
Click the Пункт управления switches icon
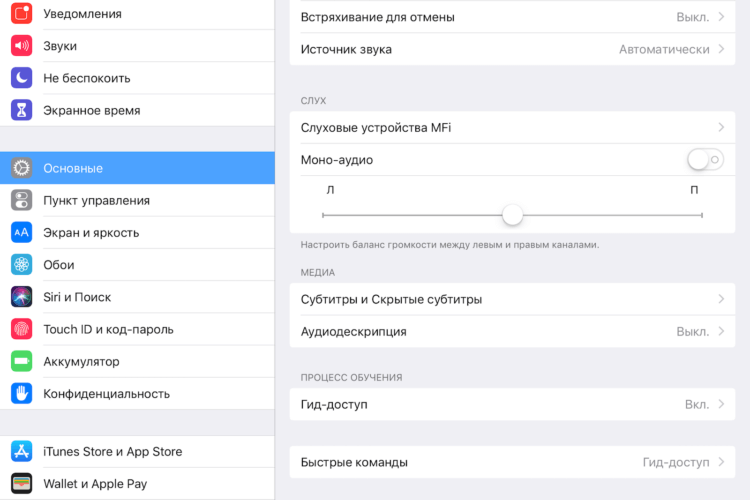click(x=22, y=200)
